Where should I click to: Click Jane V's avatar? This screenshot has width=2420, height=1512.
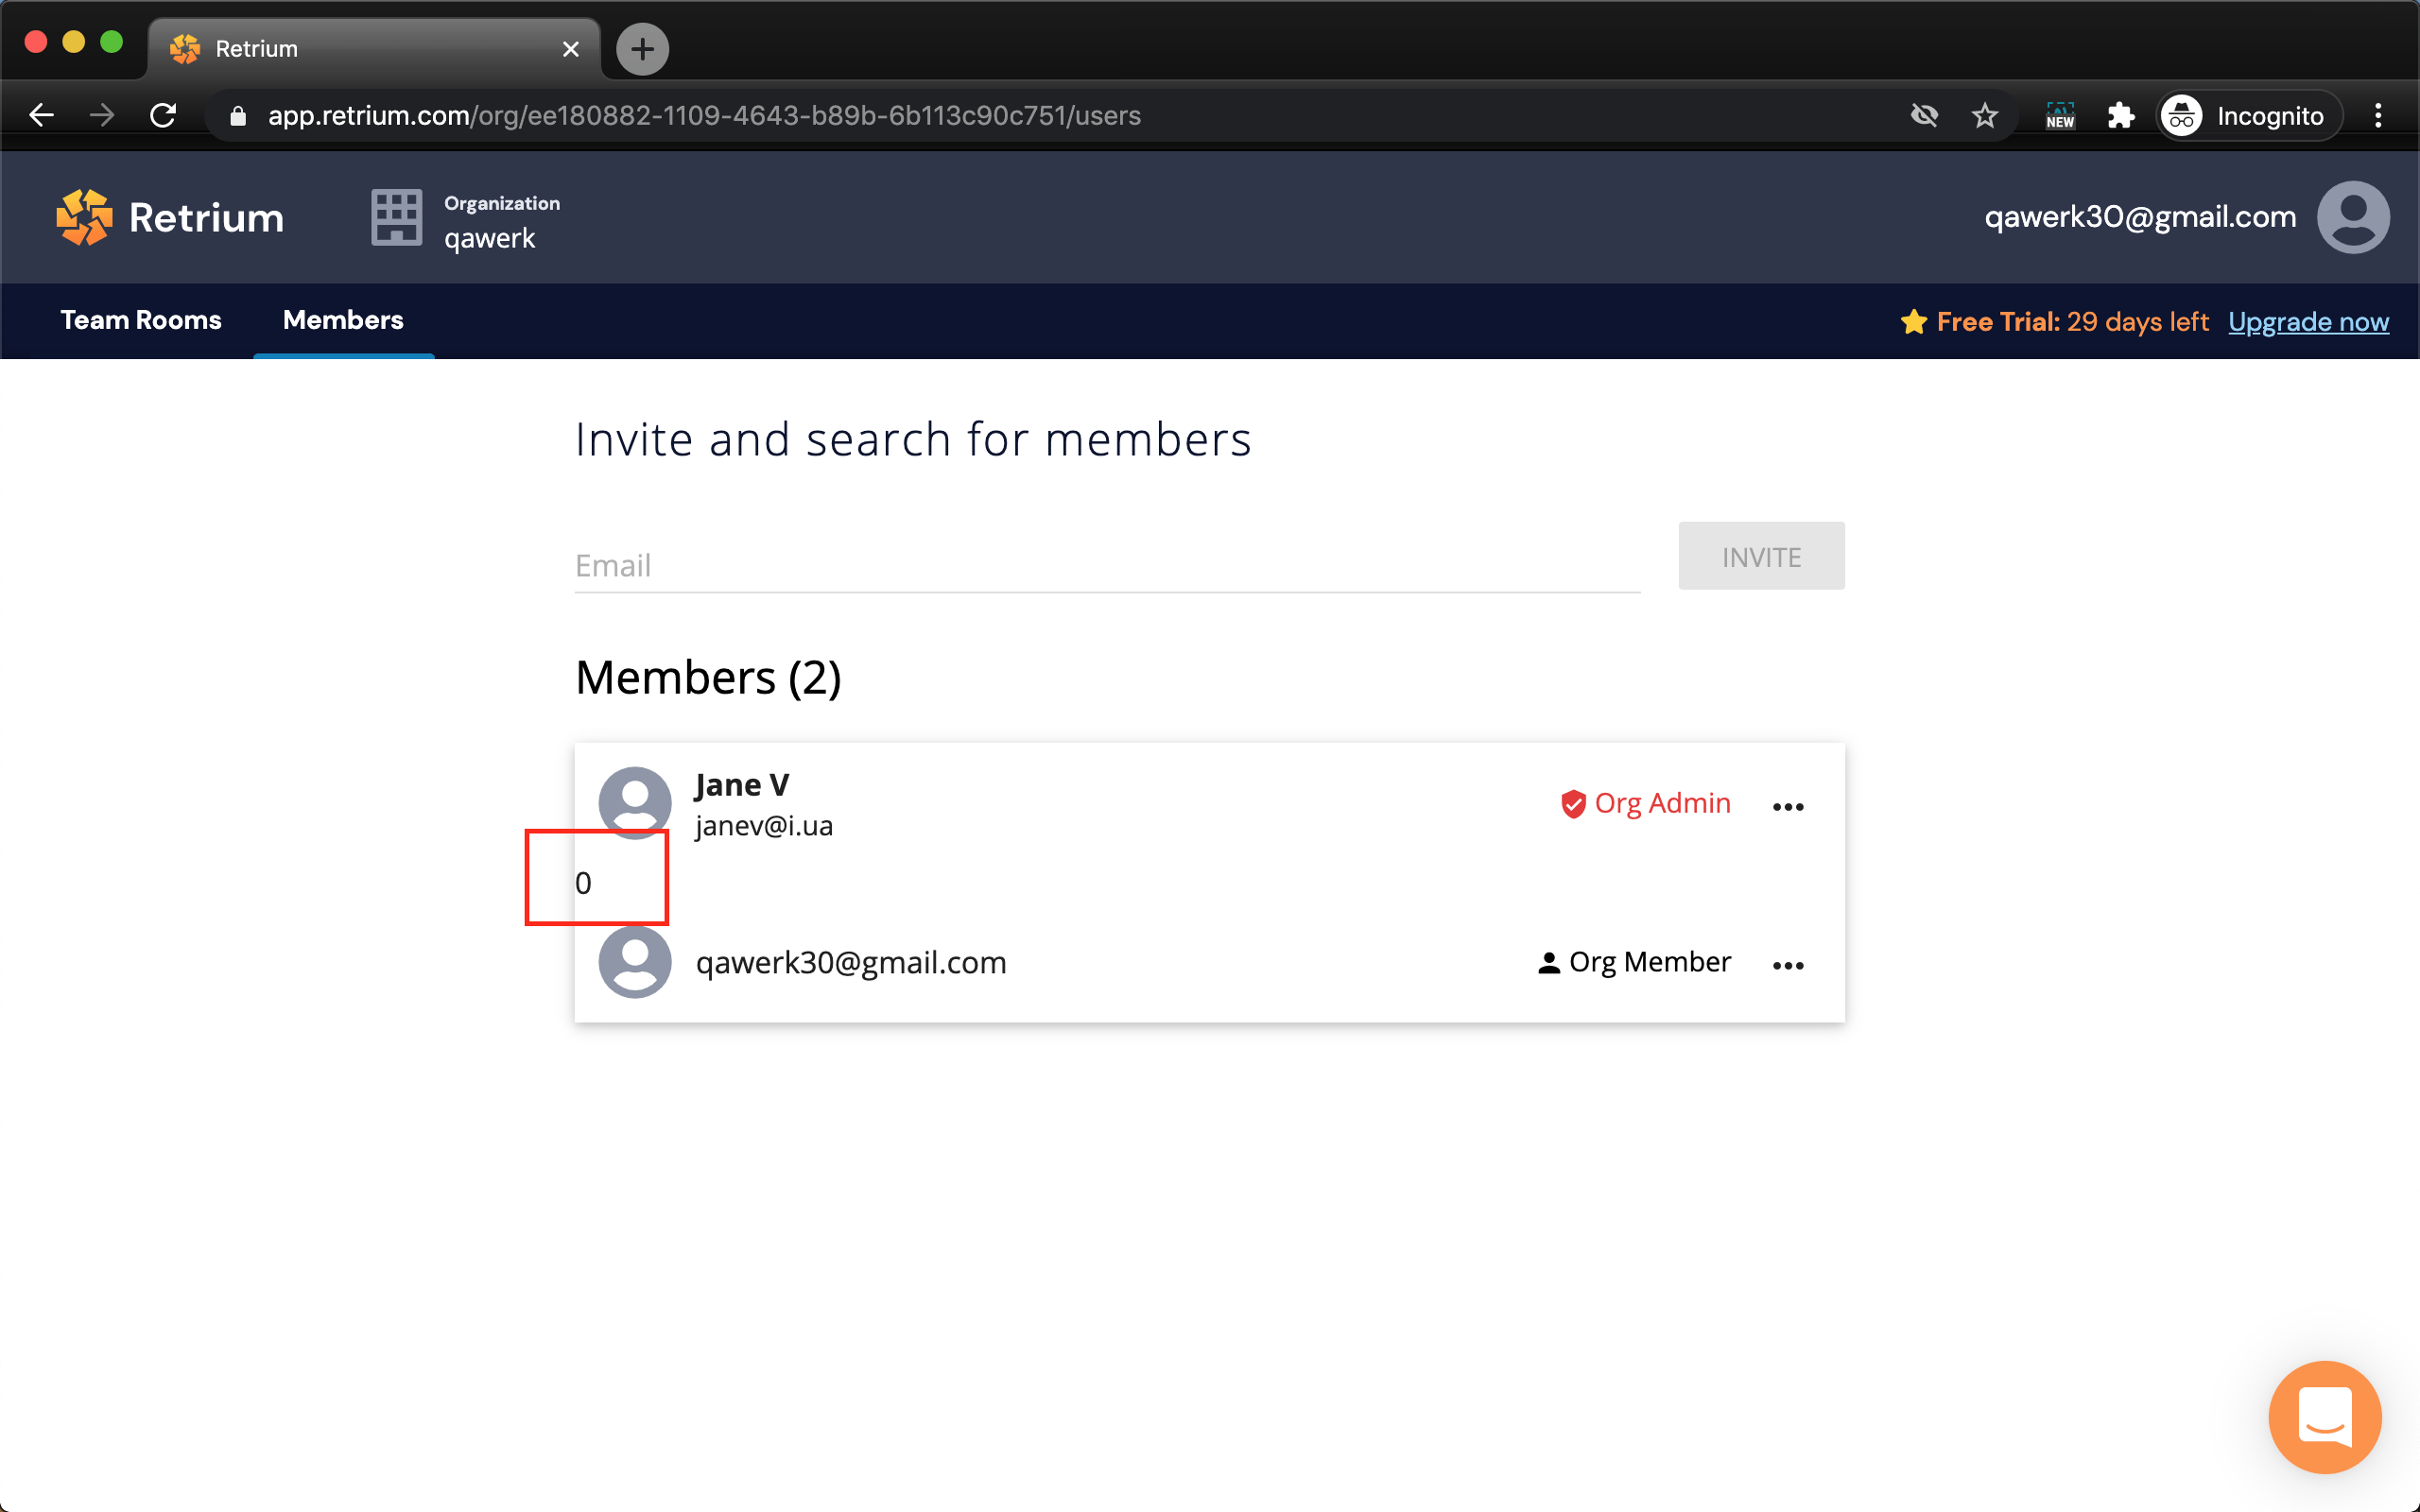635,803
